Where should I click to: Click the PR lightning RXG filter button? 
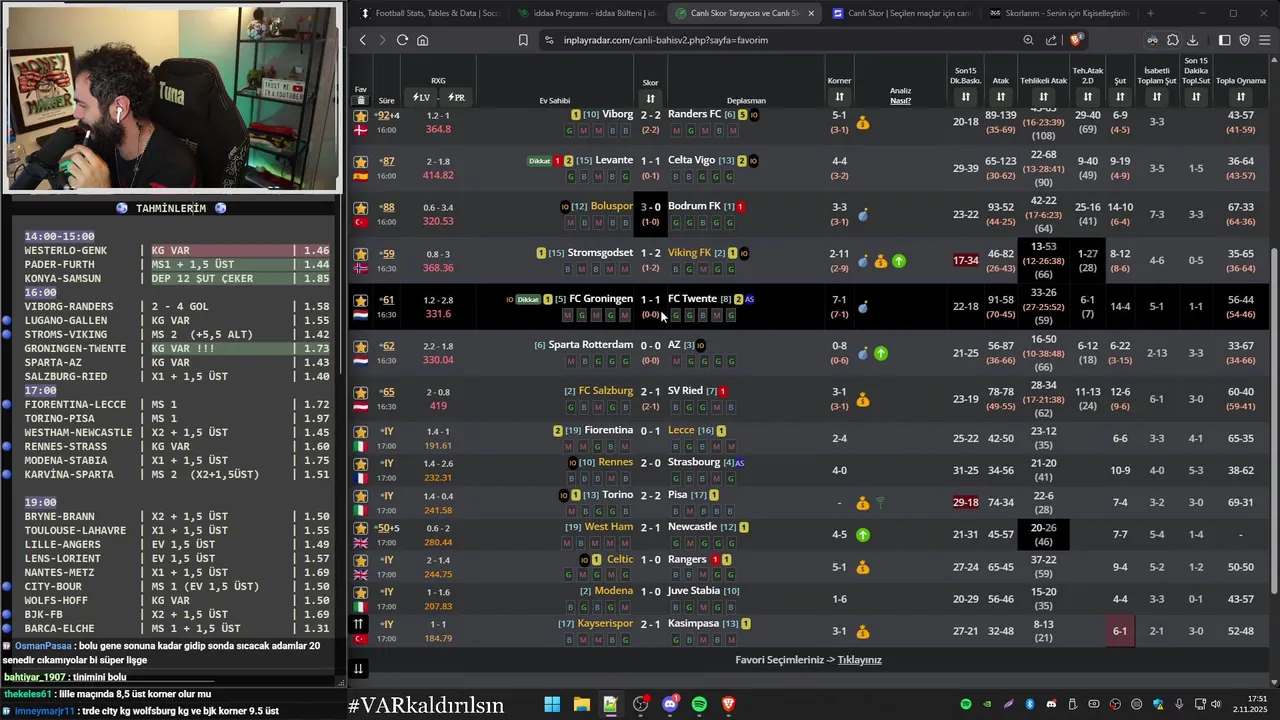coord(456,97)
